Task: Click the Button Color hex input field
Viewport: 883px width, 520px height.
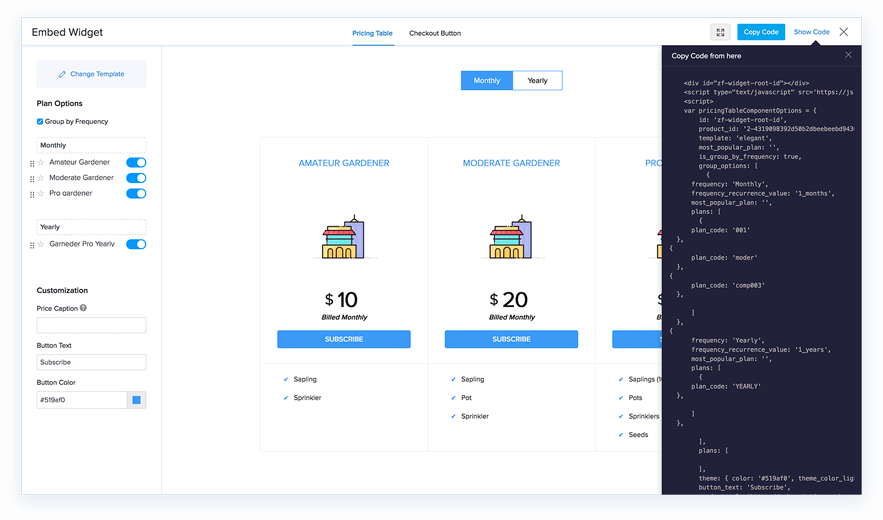Action: point(82,400)
